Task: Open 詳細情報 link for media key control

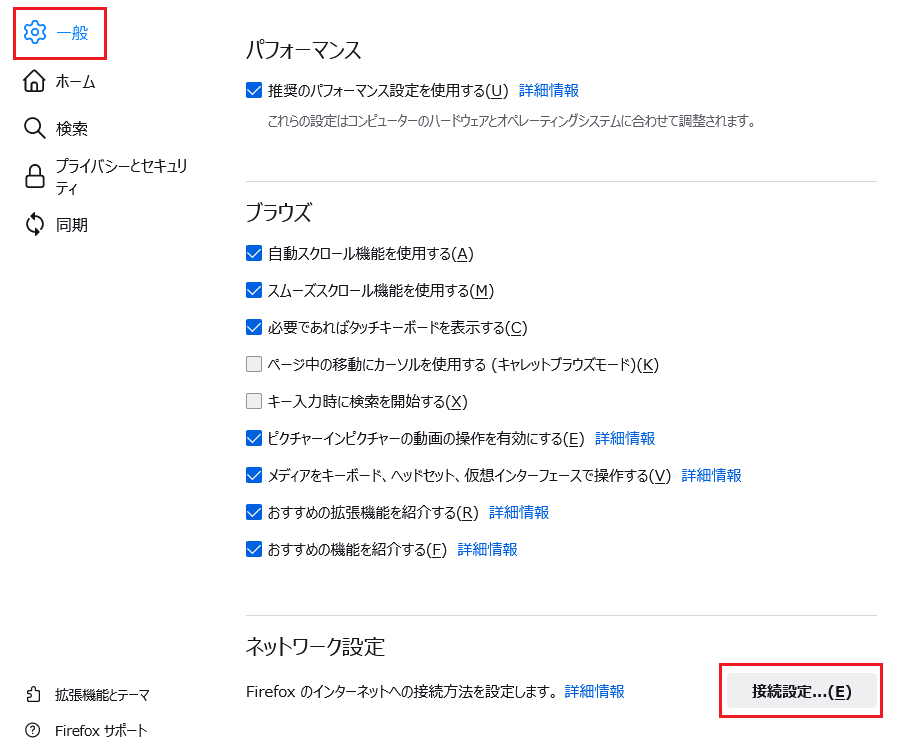Action: 711,475
